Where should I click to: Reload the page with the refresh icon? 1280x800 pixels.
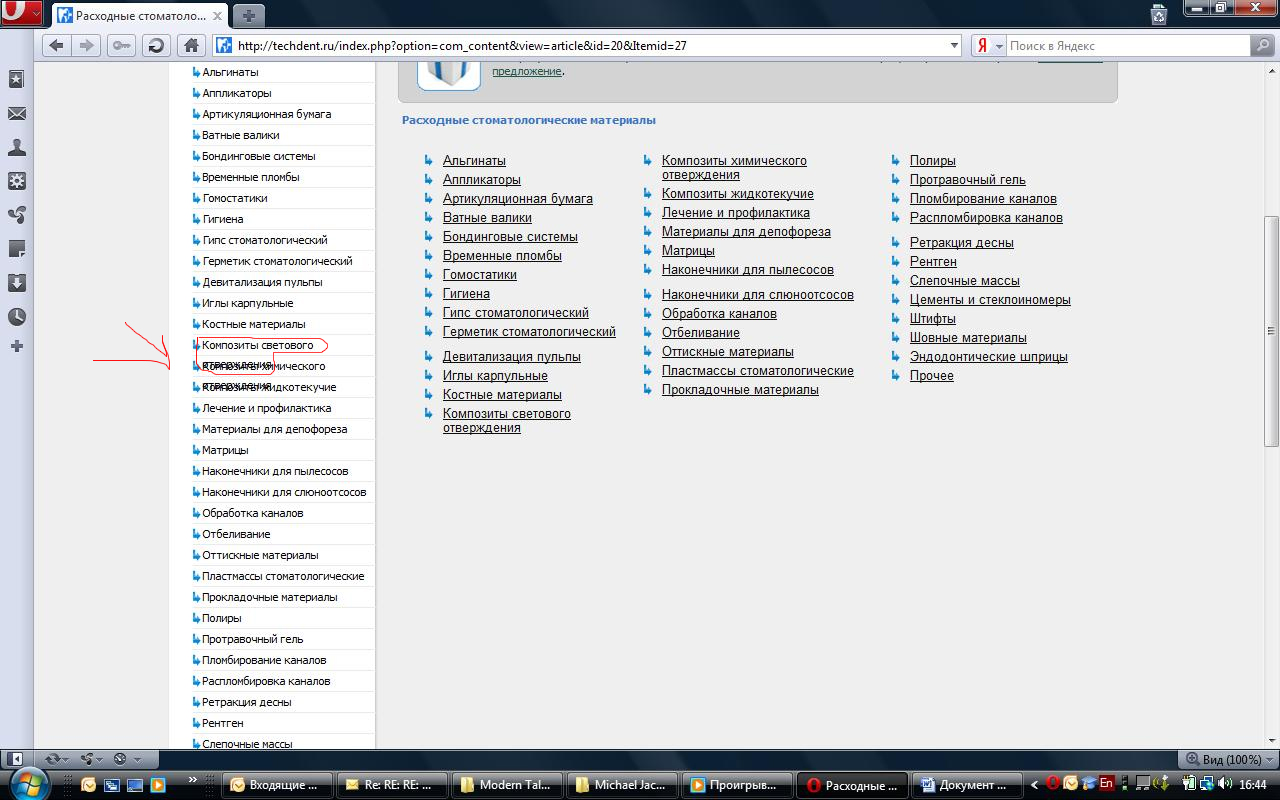155,46
